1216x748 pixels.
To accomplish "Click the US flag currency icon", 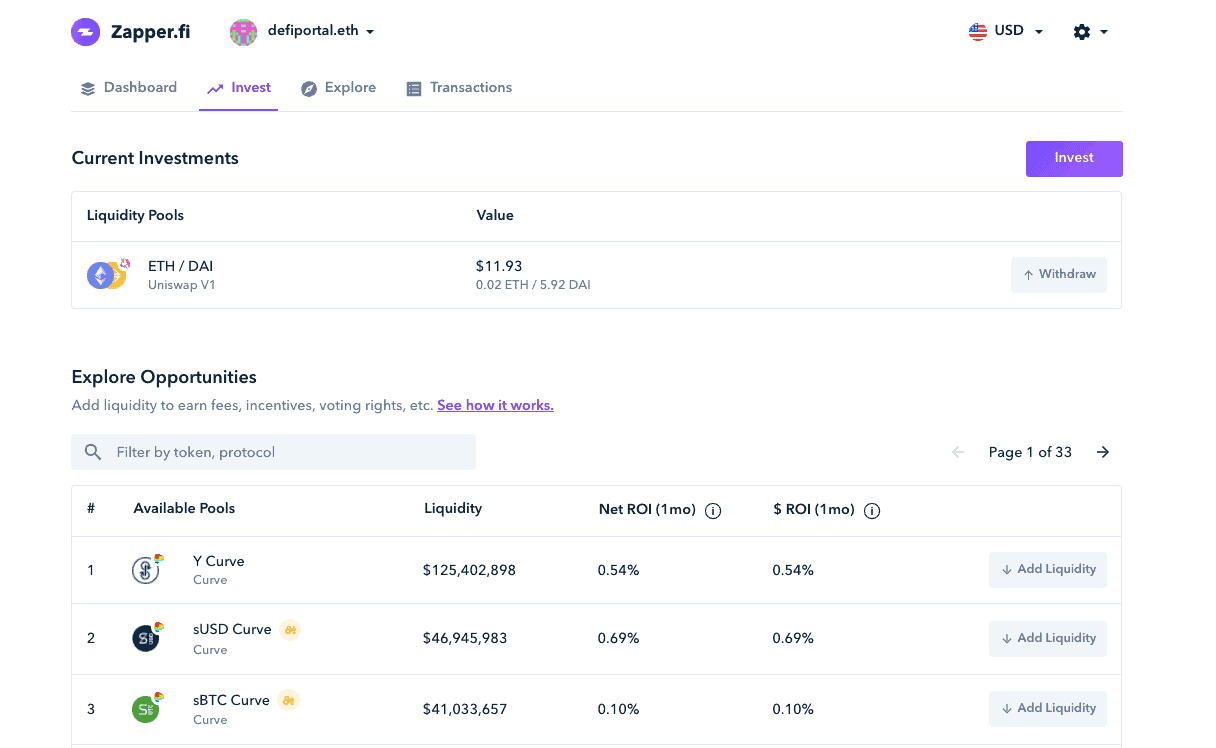I will pyautogui.click(x=978, y=31).
